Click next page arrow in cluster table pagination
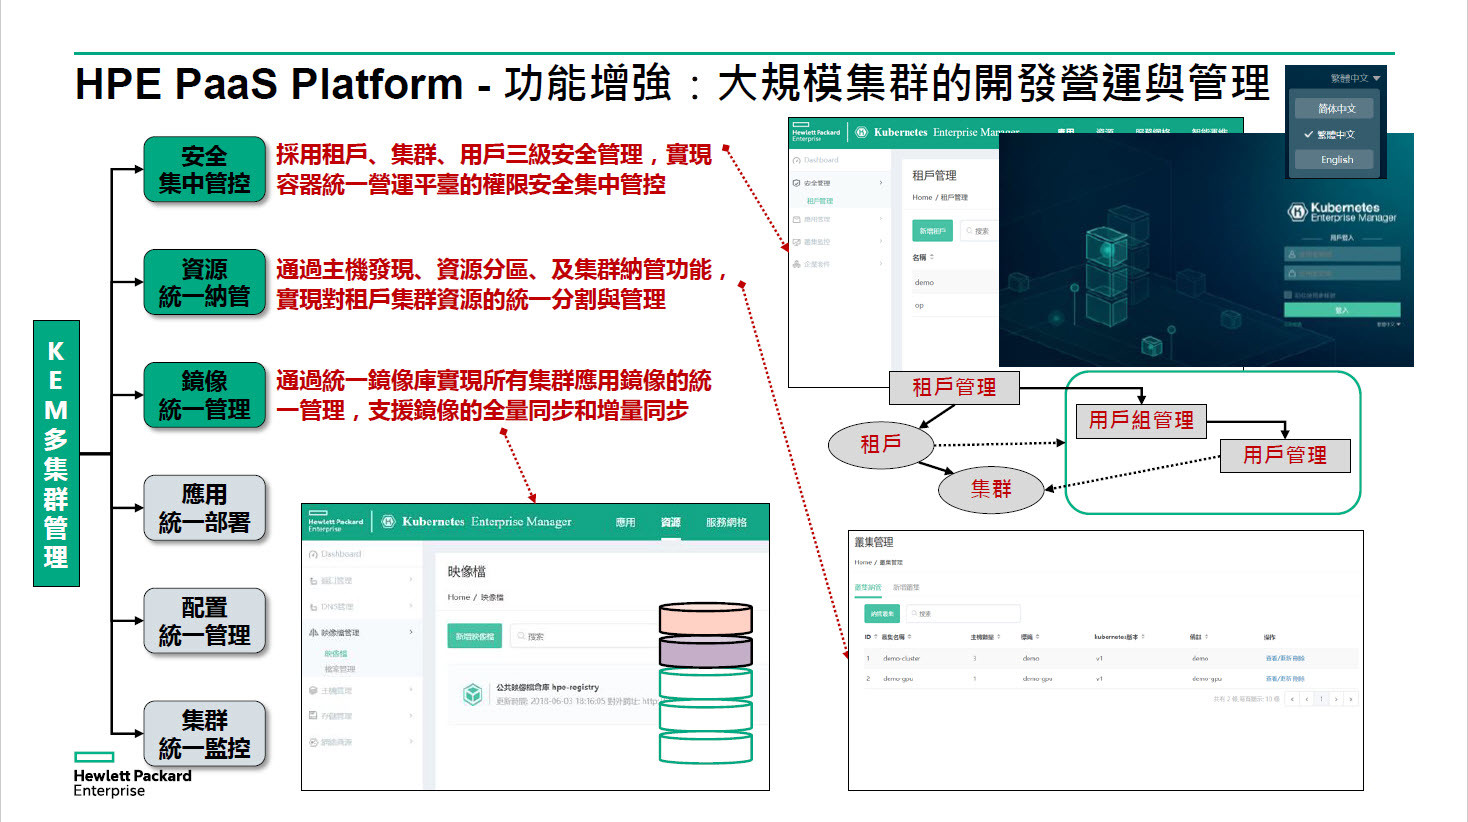 [1336, 699]
